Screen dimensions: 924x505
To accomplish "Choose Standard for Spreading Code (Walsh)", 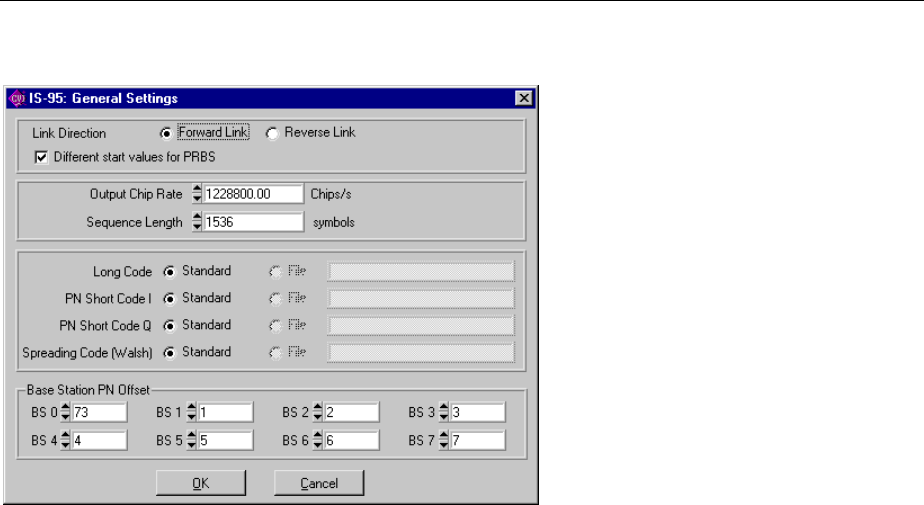I will click(170, 353).
